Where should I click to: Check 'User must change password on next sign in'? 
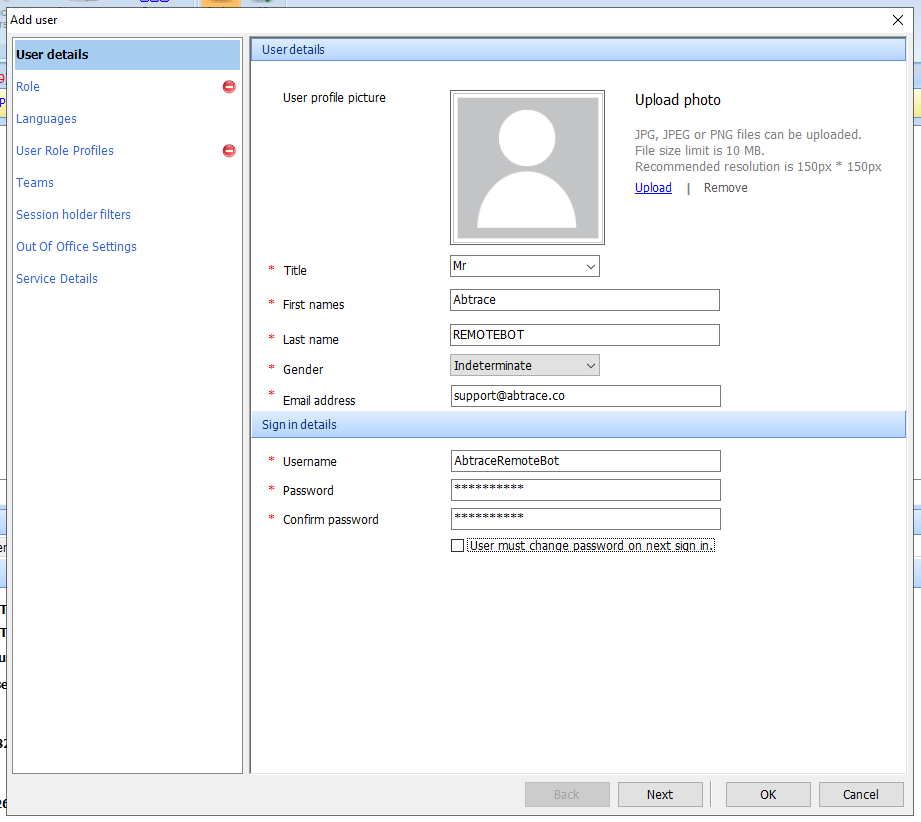pos(457,545)
